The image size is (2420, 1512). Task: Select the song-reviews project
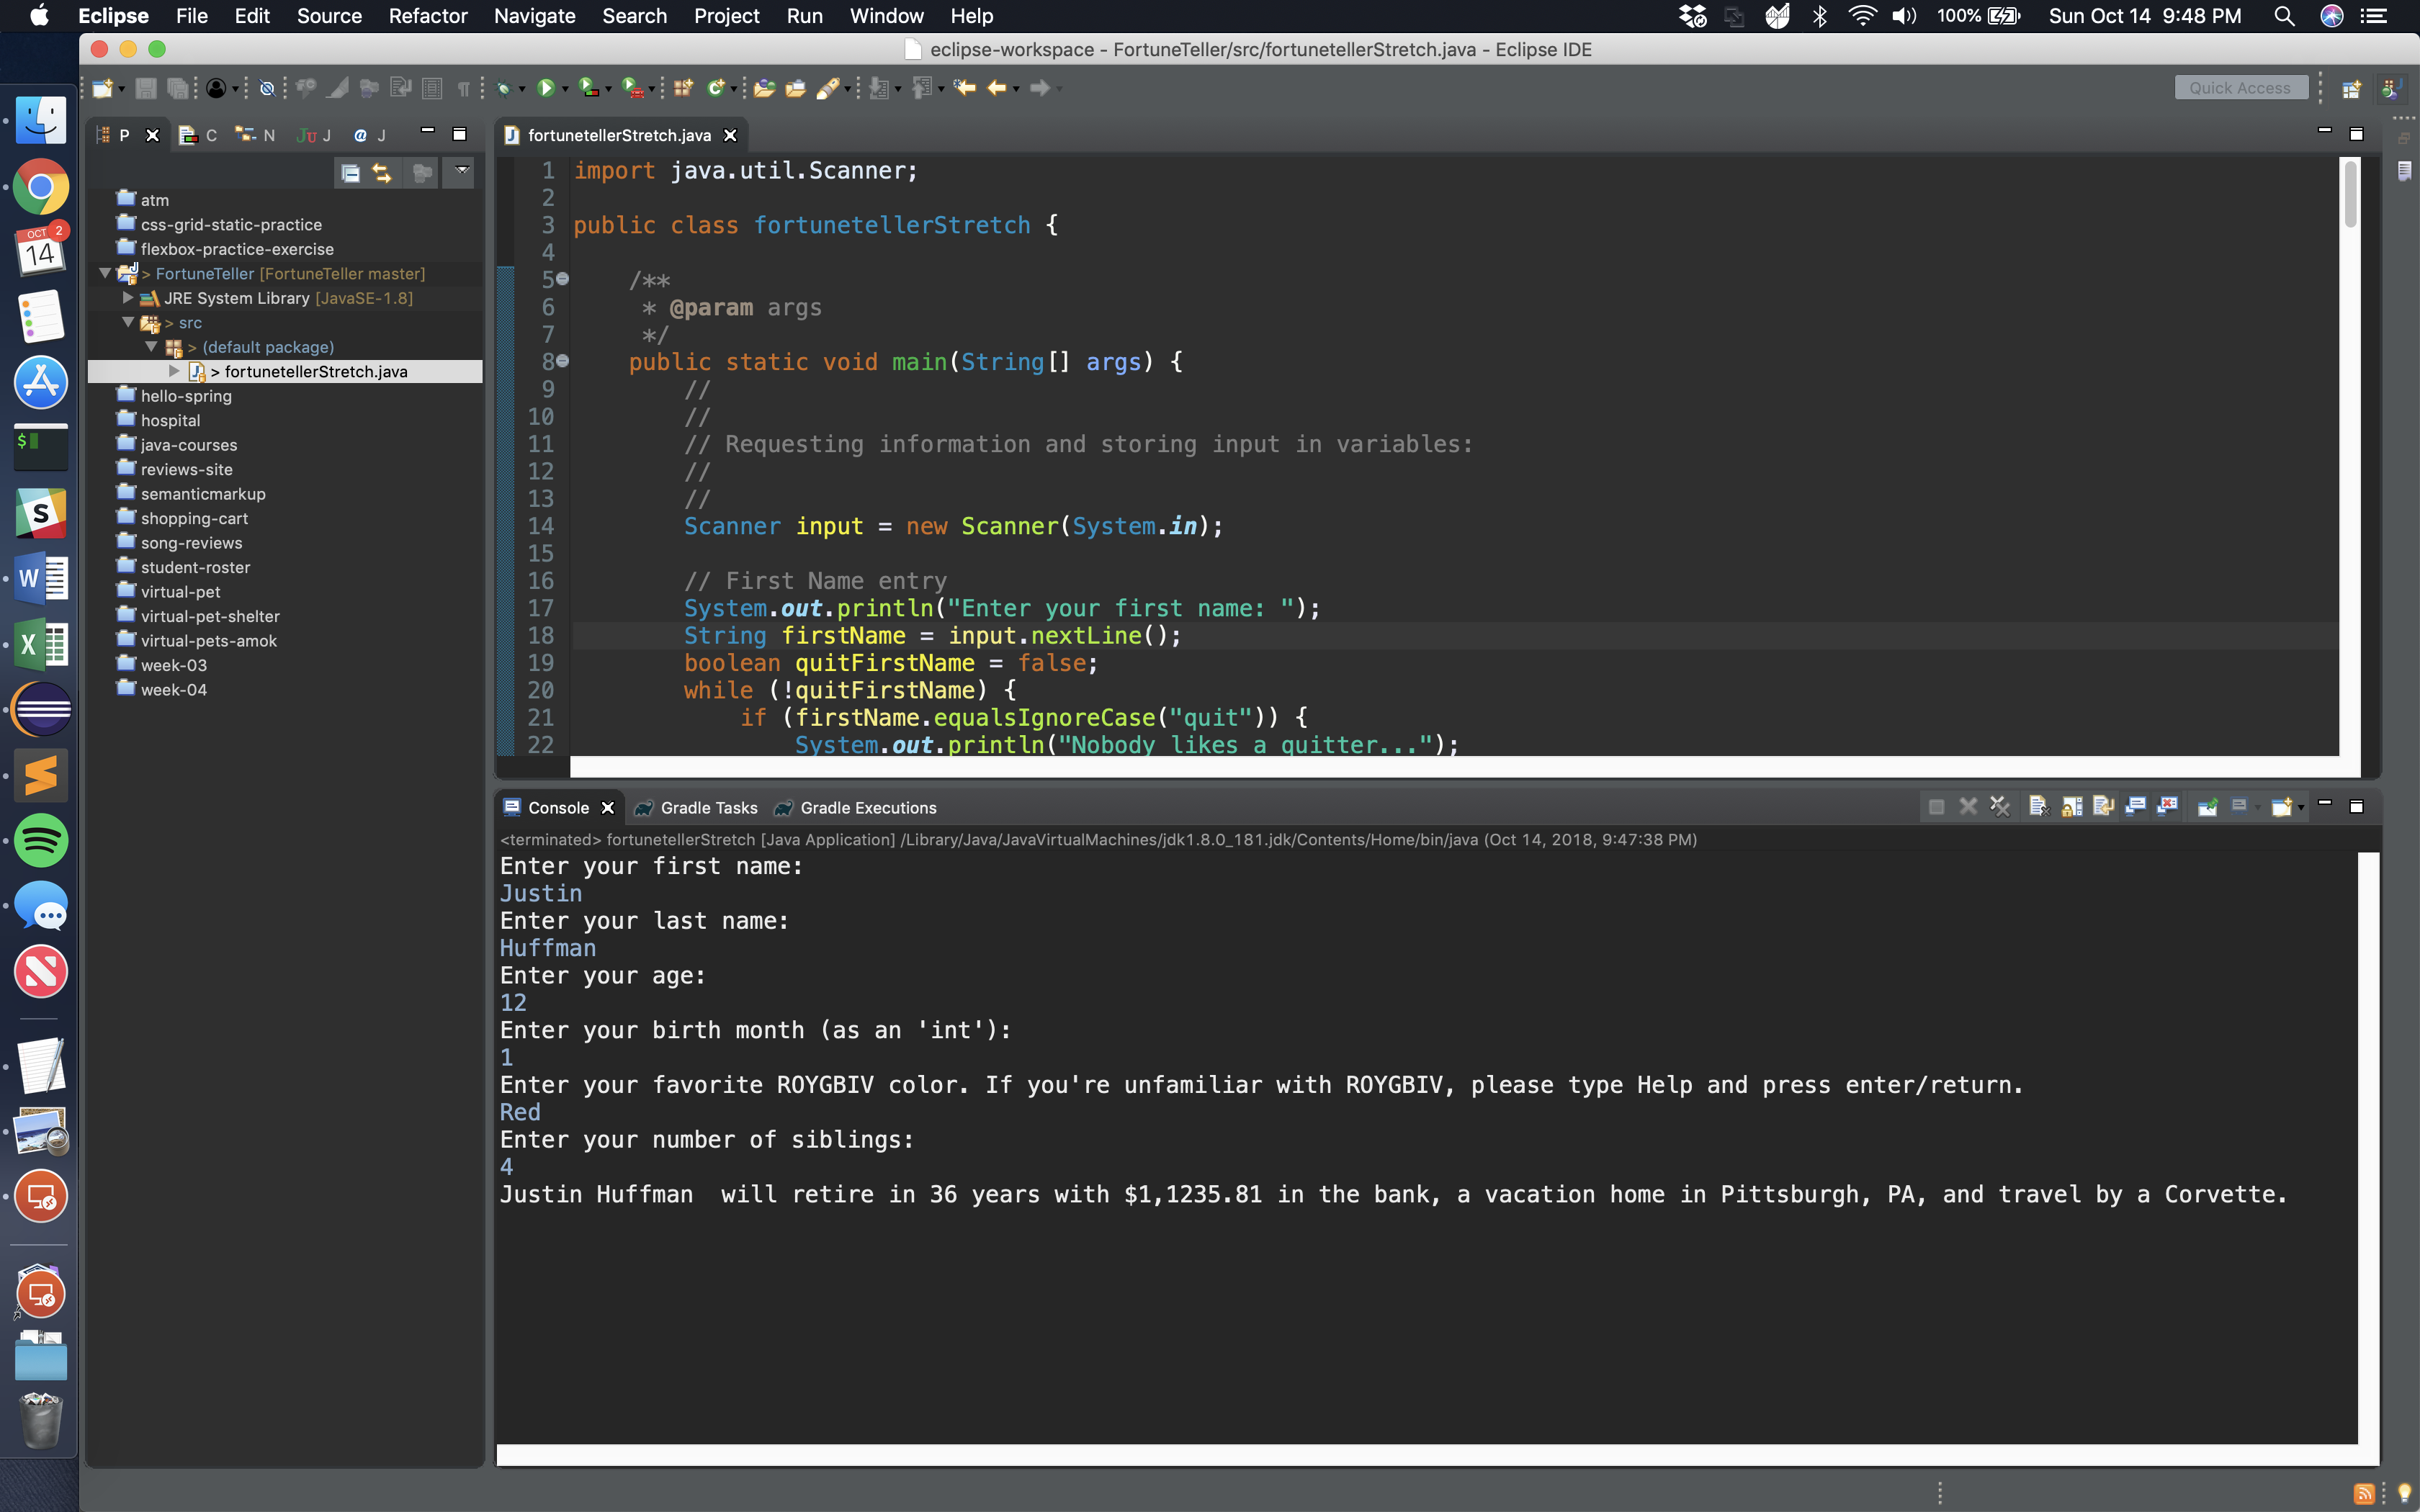click(191, 543)
